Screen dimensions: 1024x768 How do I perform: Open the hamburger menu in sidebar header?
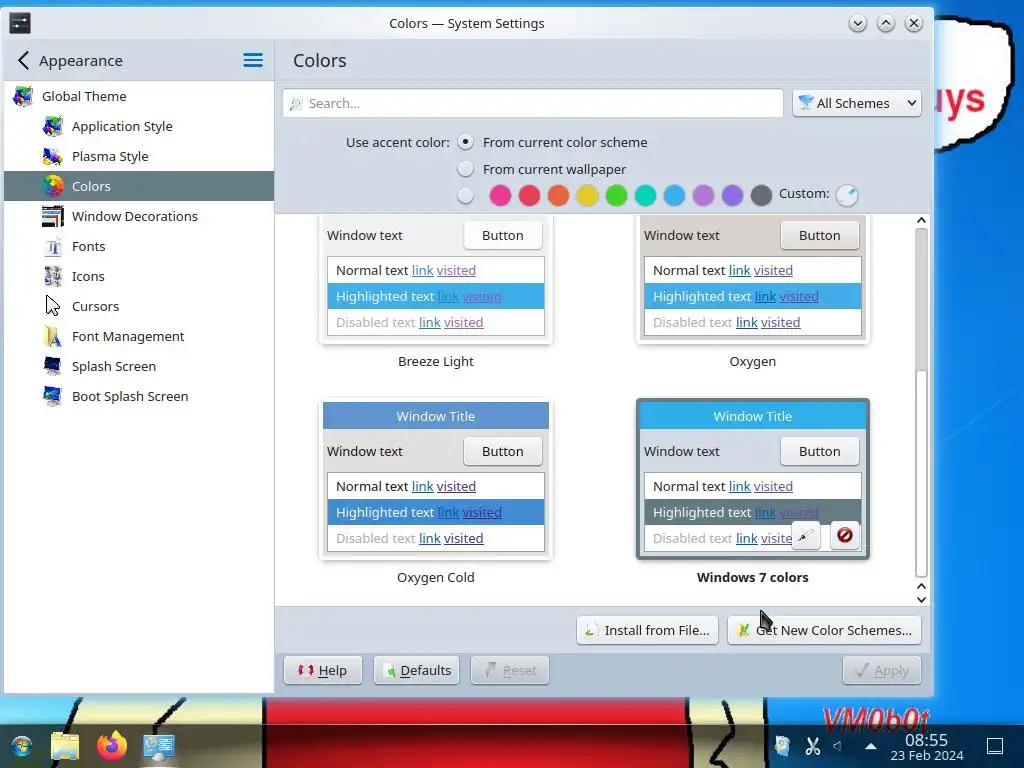click(253, 61)
